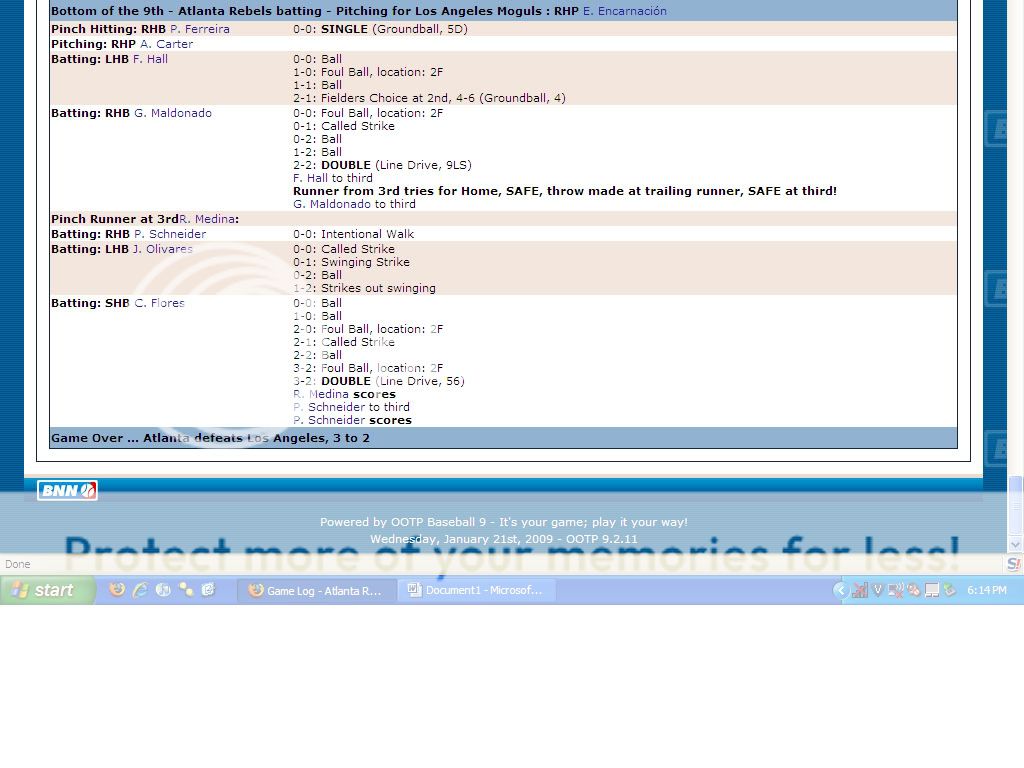The width and height of the screenshot is (1024, 768).
Task: Expand hidden system tray icons chevron
Action: coord(841,590)
